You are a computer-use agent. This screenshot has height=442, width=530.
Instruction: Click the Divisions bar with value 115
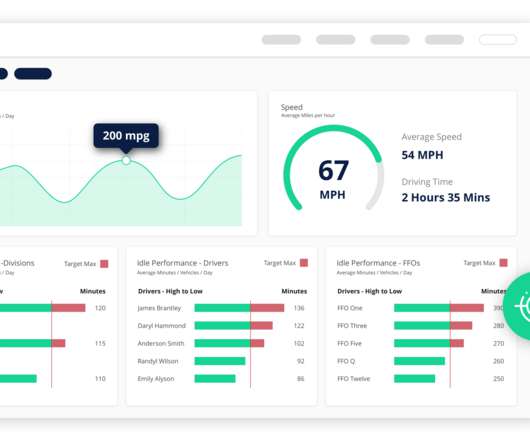pos(32,343)
